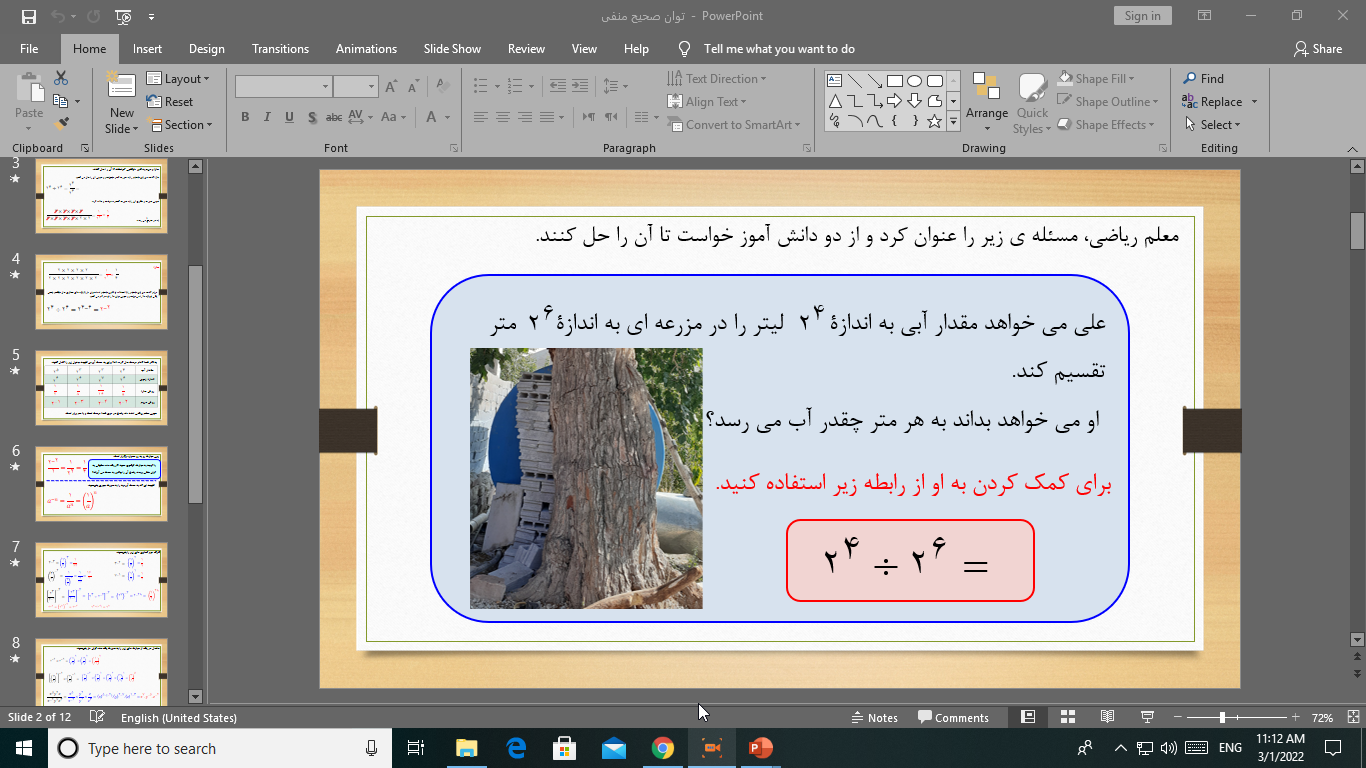Image resolution: width=1366 pixels, height=768 pixels.
Task: Select slide 6 thumbnail
Action: click(101, 484)
